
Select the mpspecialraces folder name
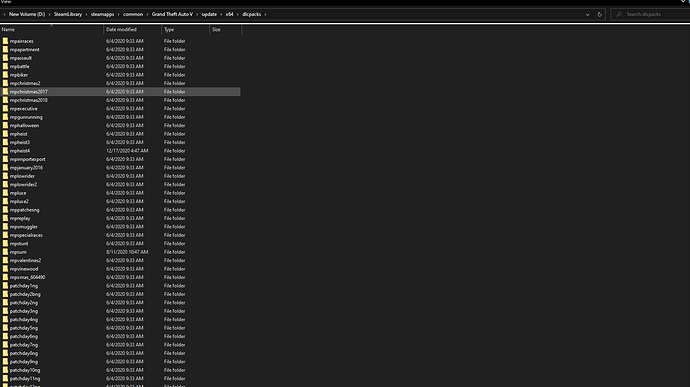[x=26, y=235]
